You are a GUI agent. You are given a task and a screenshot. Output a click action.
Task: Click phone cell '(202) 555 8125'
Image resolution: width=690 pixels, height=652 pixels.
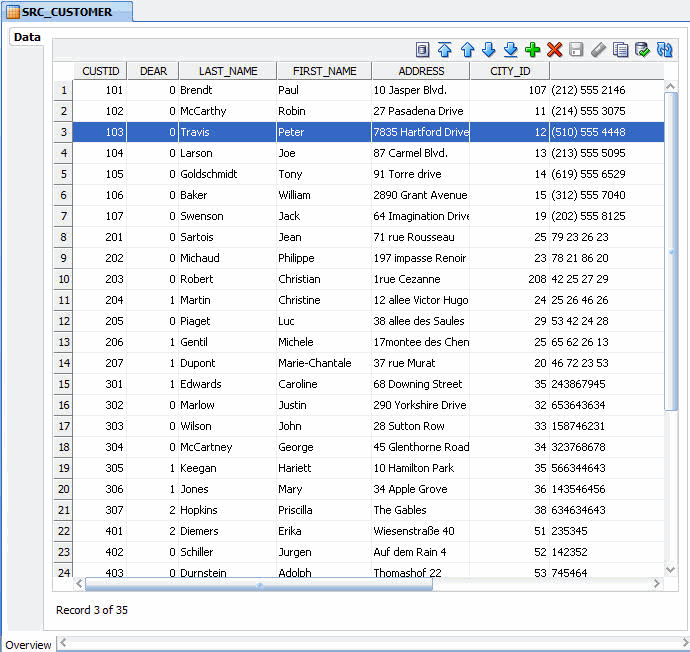tap(607, 216)
